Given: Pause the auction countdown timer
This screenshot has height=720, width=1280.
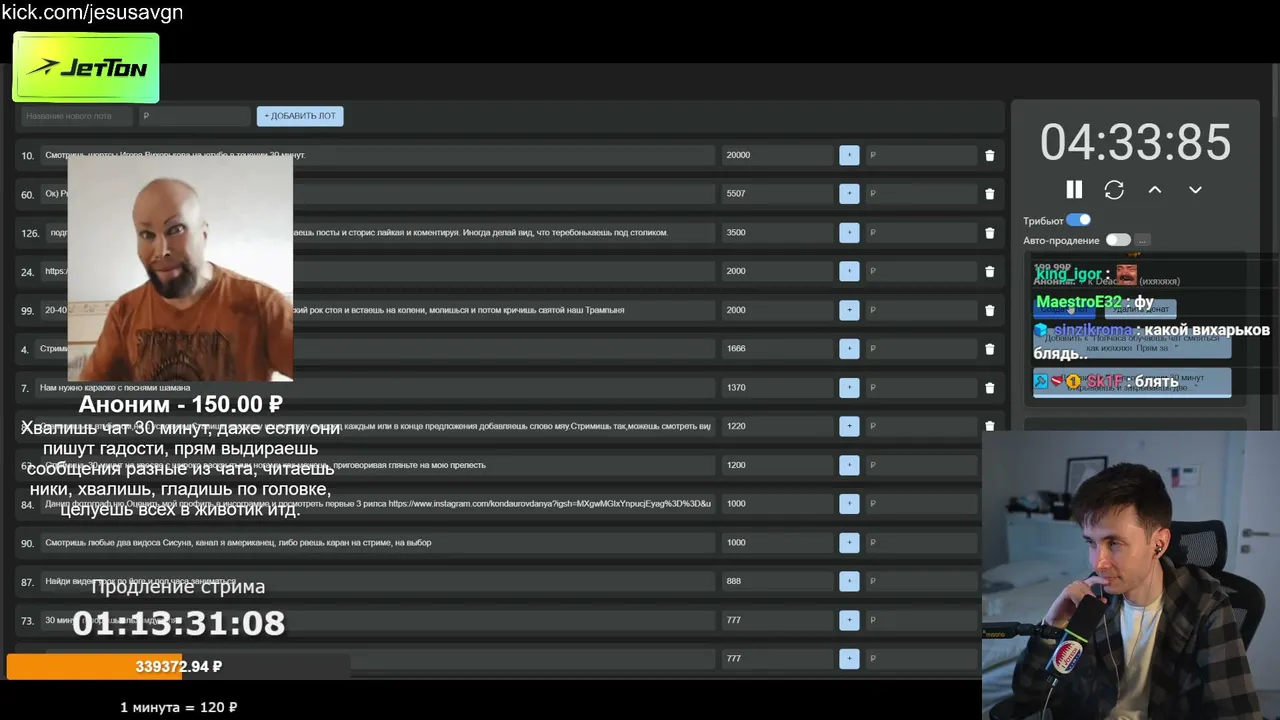Looking at the screenshot, I should [x=1074, y=190].
